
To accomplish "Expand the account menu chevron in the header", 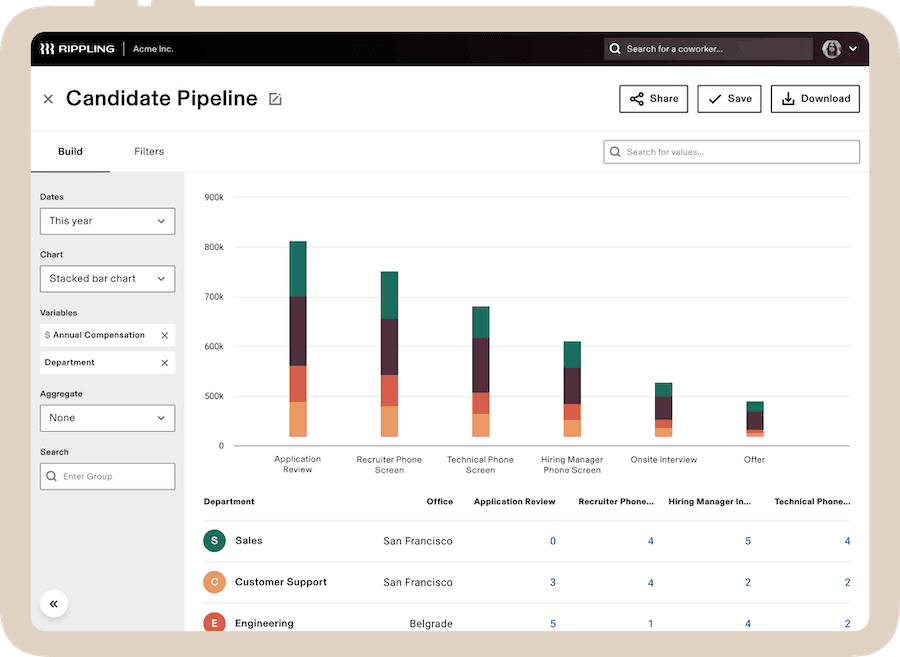I will 853,48.
